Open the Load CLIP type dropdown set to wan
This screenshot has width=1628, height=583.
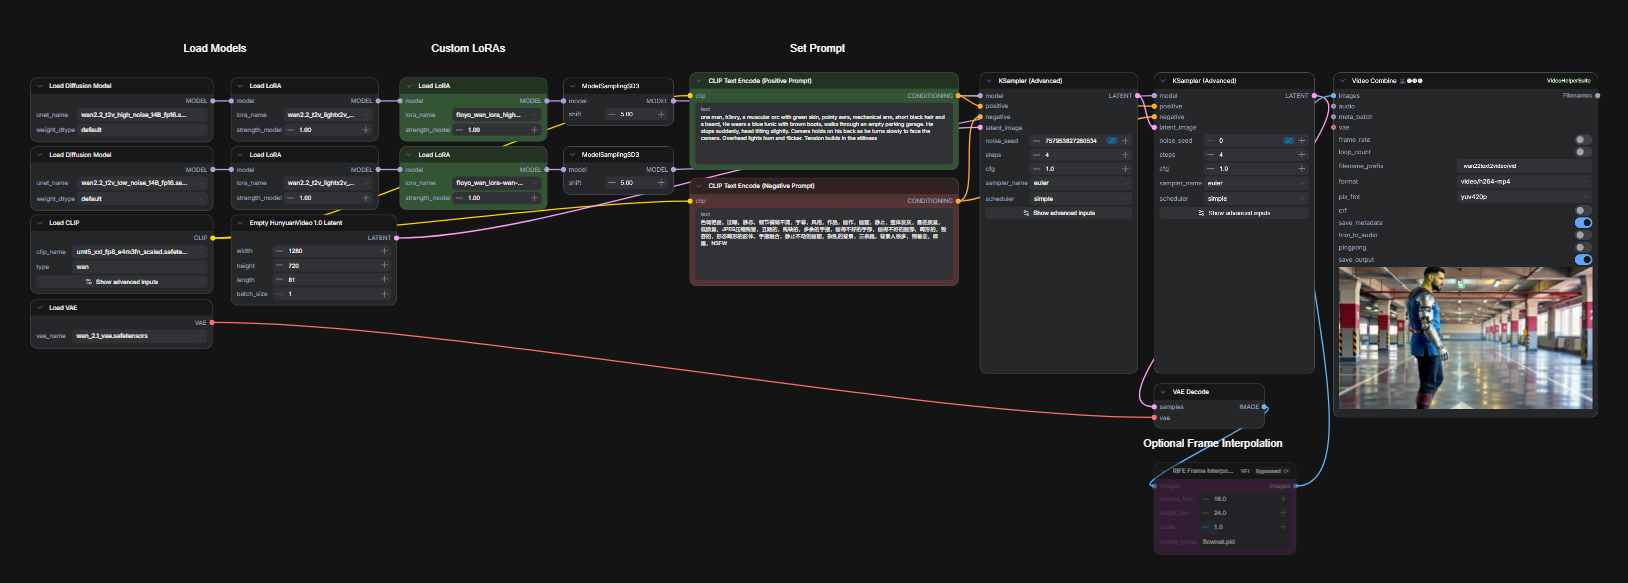[139, 267]
